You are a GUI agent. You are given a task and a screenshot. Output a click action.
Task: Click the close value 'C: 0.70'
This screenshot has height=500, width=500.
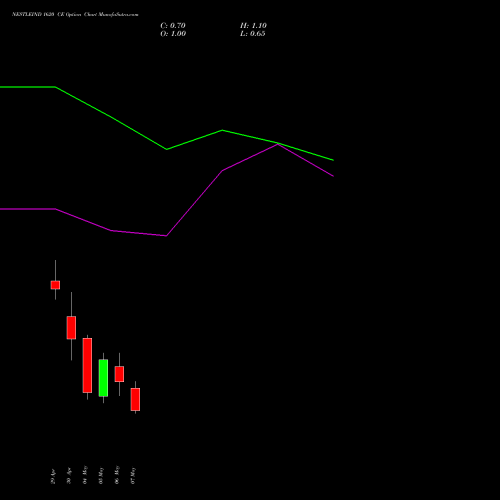coord(173,26)
